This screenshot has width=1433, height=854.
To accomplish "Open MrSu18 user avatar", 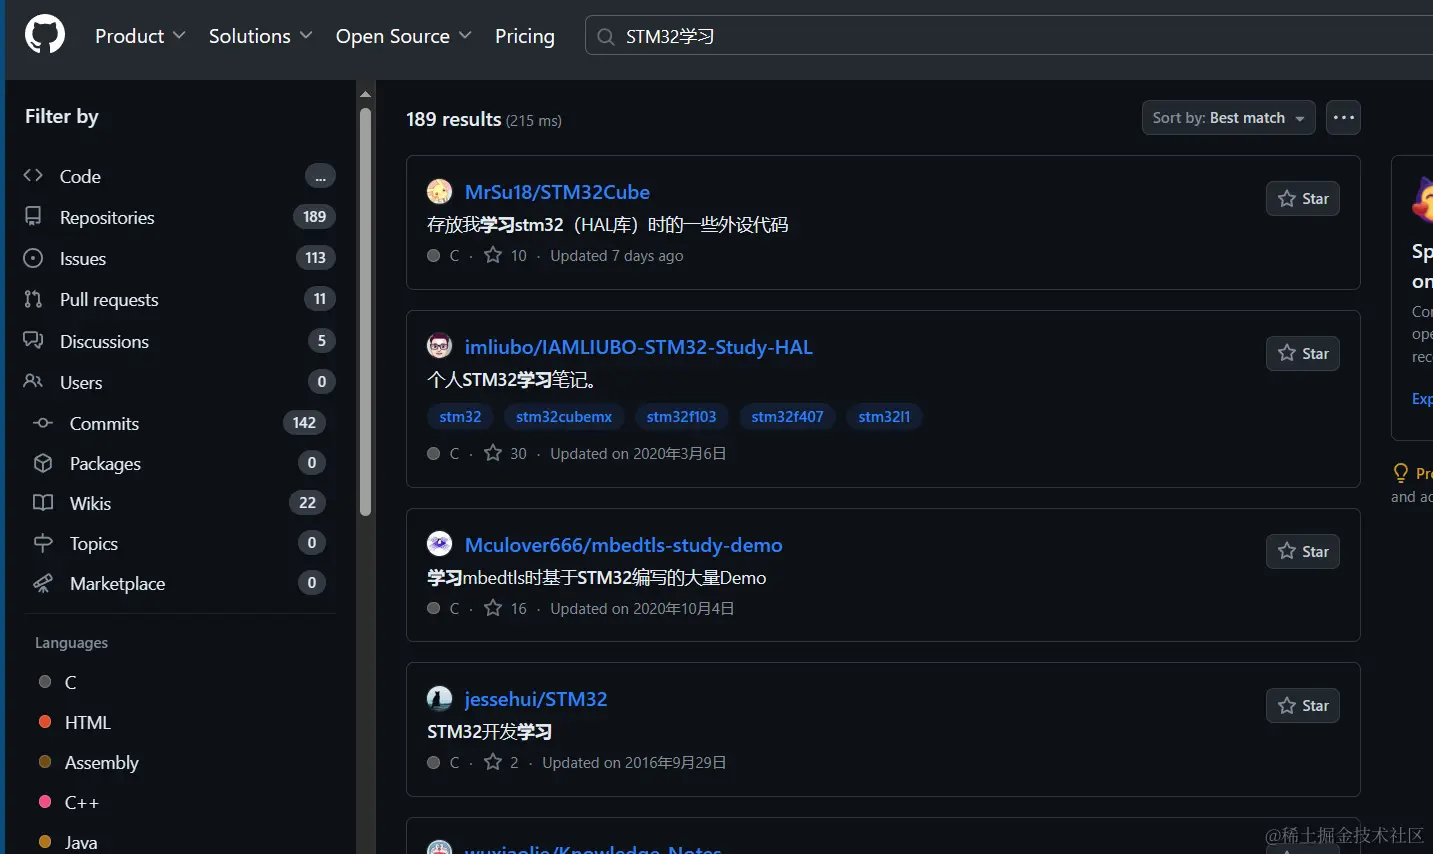I will click(x=439, y=191).
